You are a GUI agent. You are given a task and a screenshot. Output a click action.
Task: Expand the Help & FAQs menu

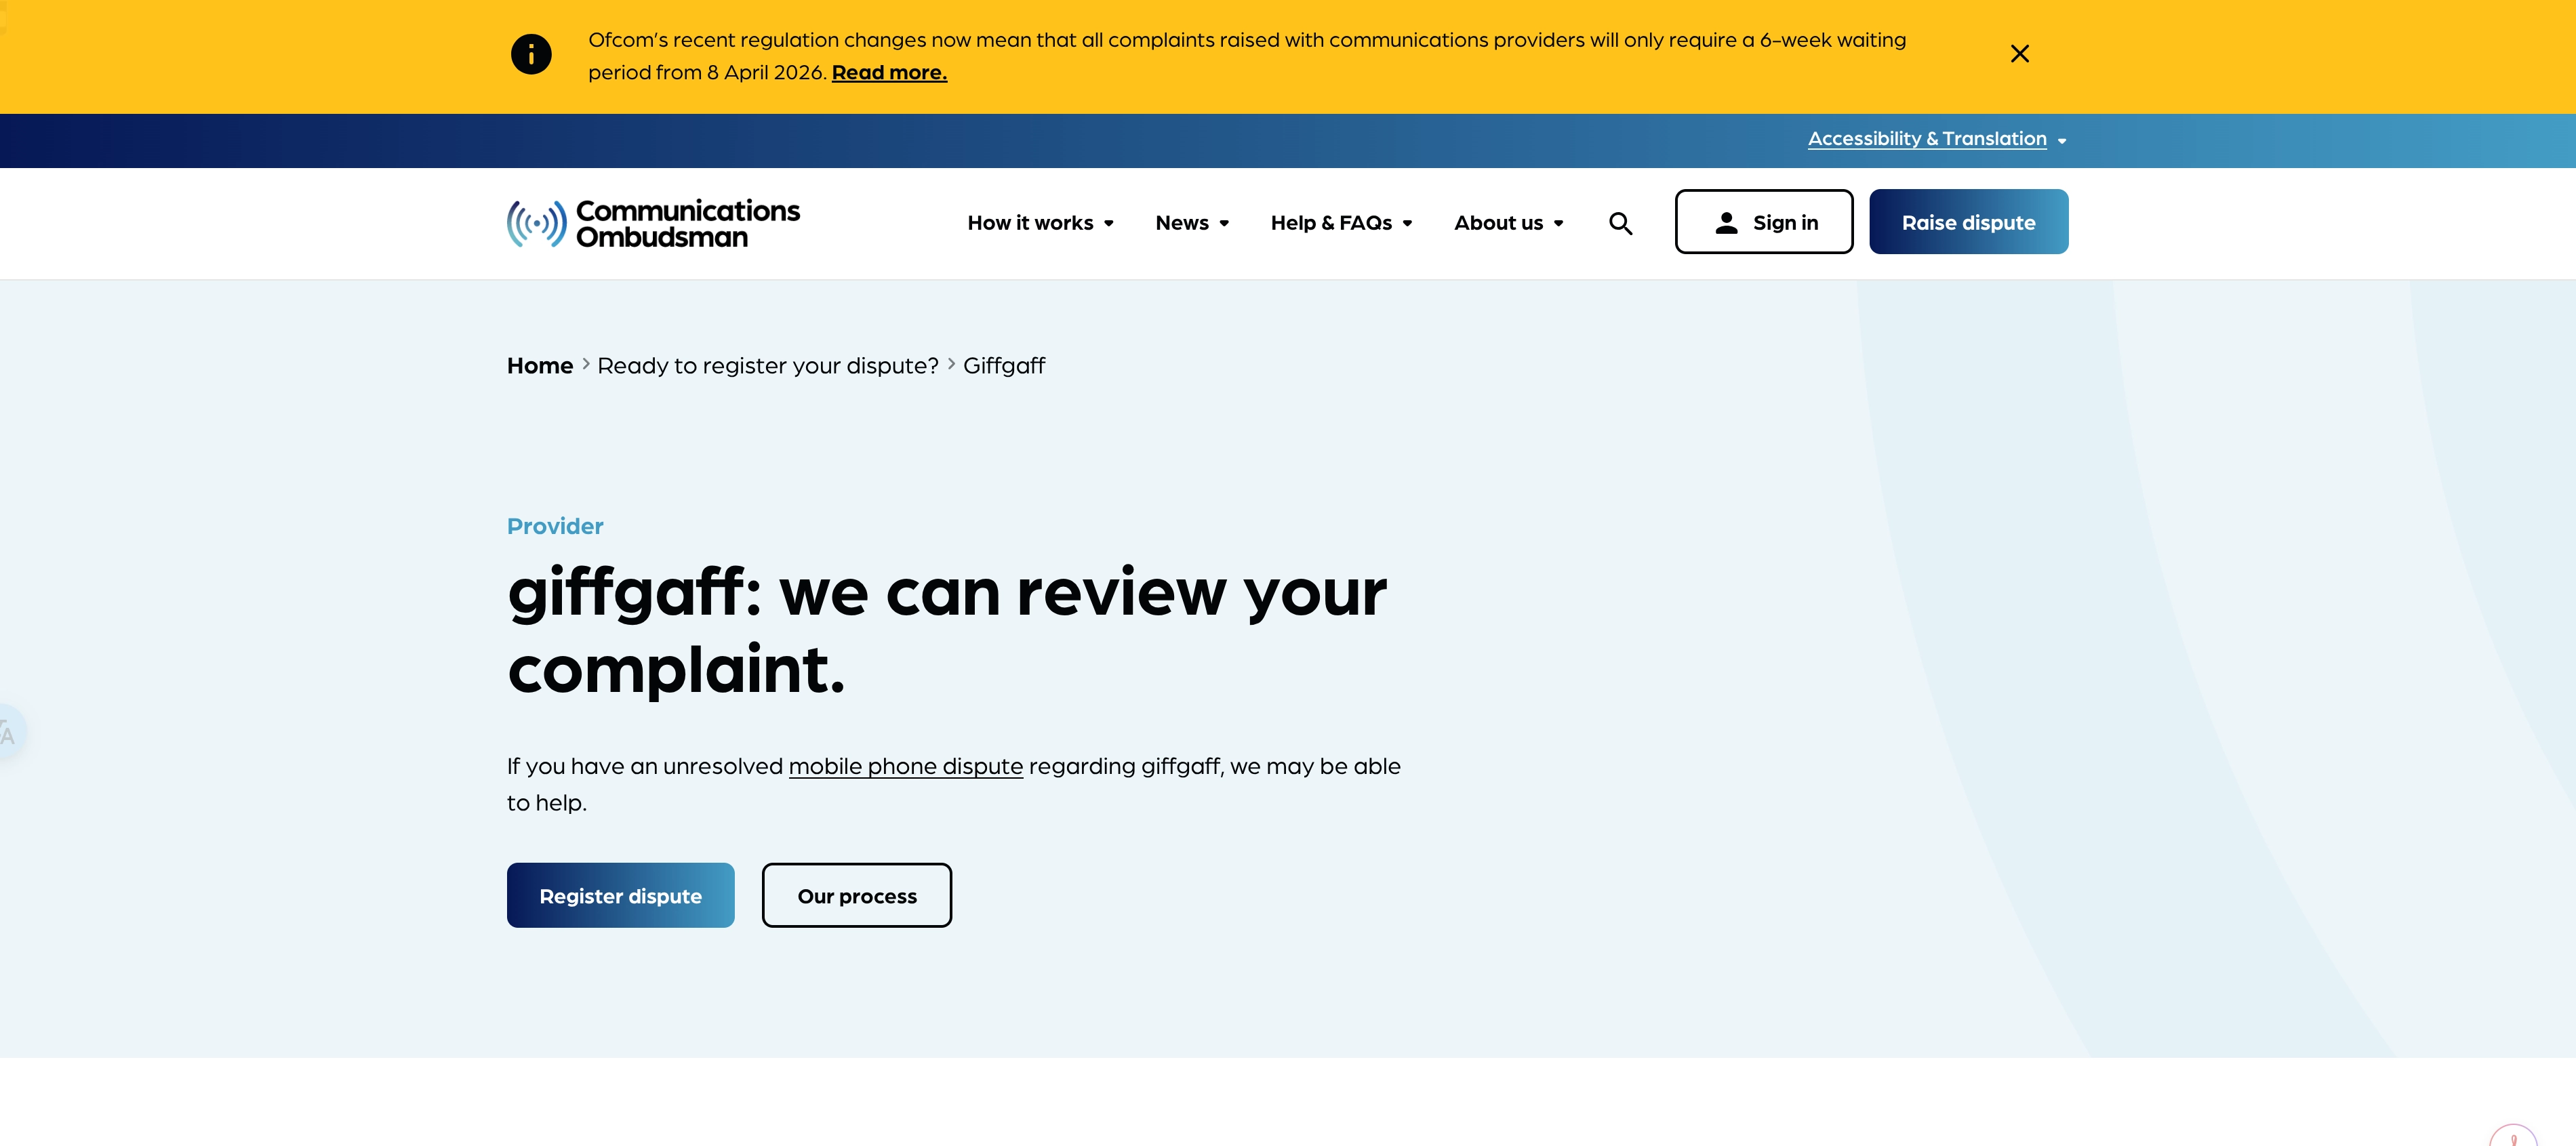pos(1341,223)
